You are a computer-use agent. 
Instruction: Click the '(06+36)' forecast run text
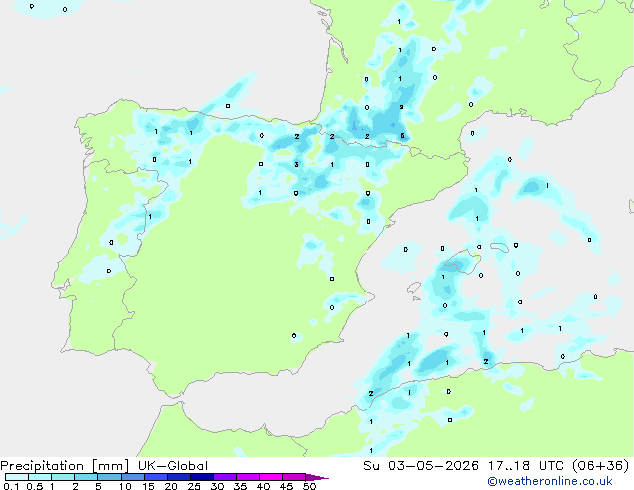click(x=601, y=466)
